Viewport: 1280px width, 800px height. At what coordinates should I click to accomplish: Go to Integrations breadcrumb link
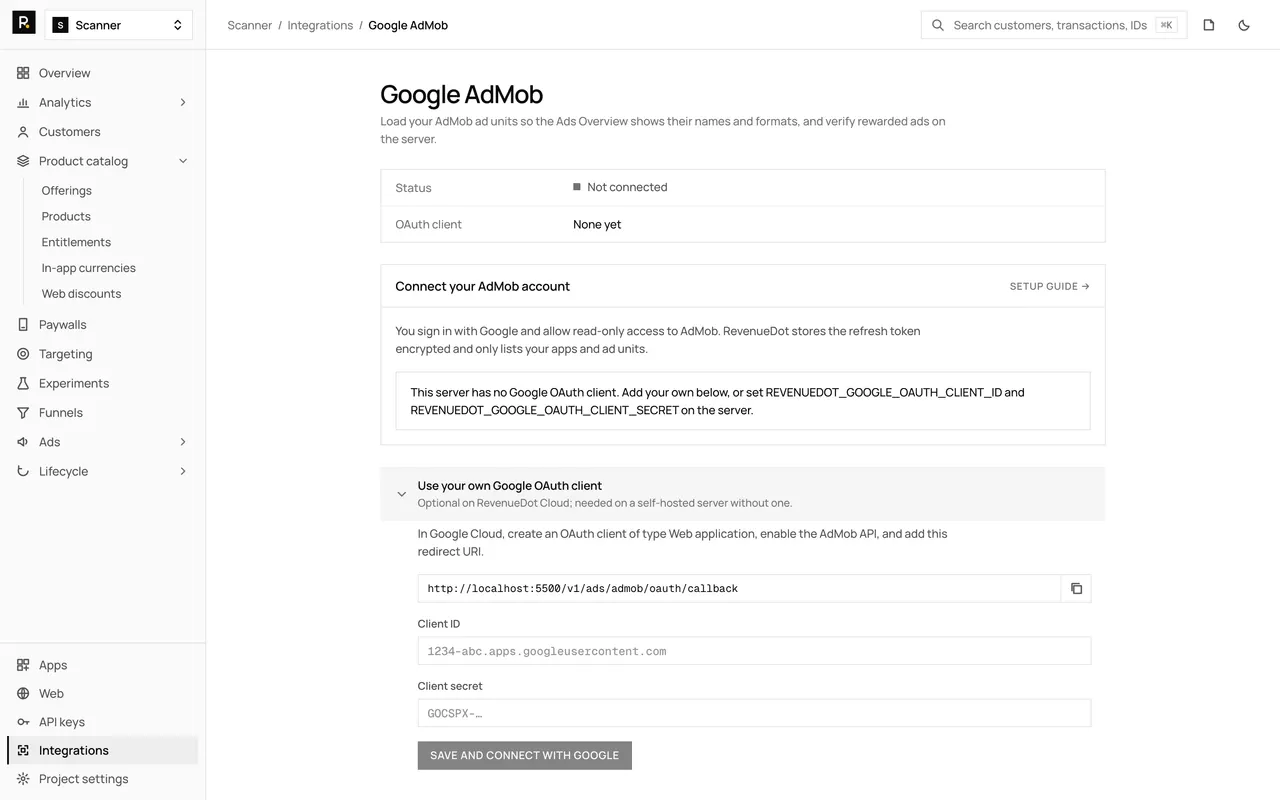pyautogui.click(x=320, y=25)
